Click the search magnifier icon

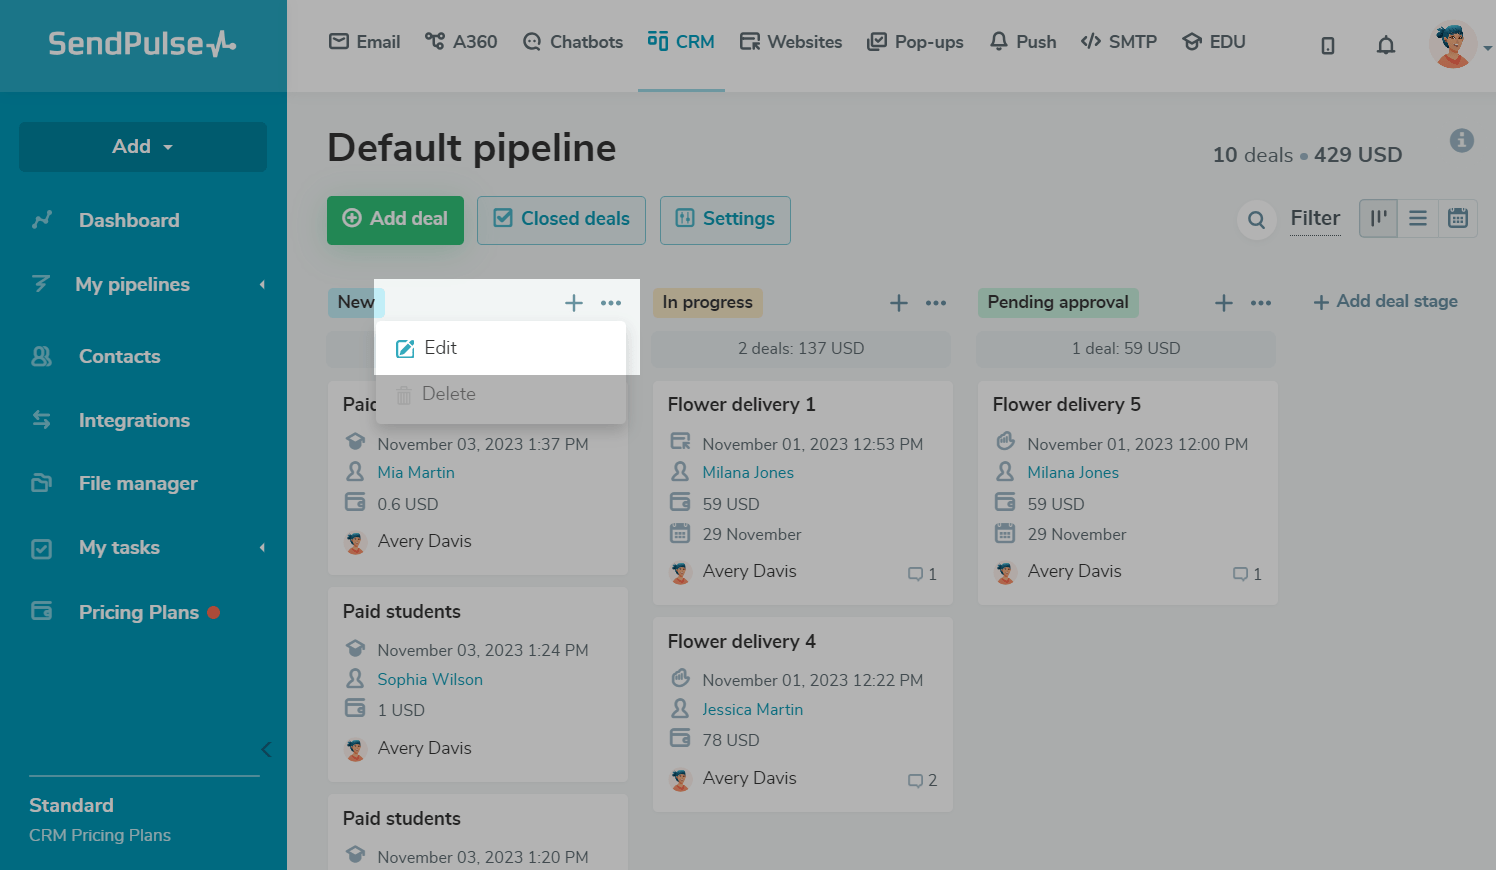pyautogui.click(x=1256, y=220)
